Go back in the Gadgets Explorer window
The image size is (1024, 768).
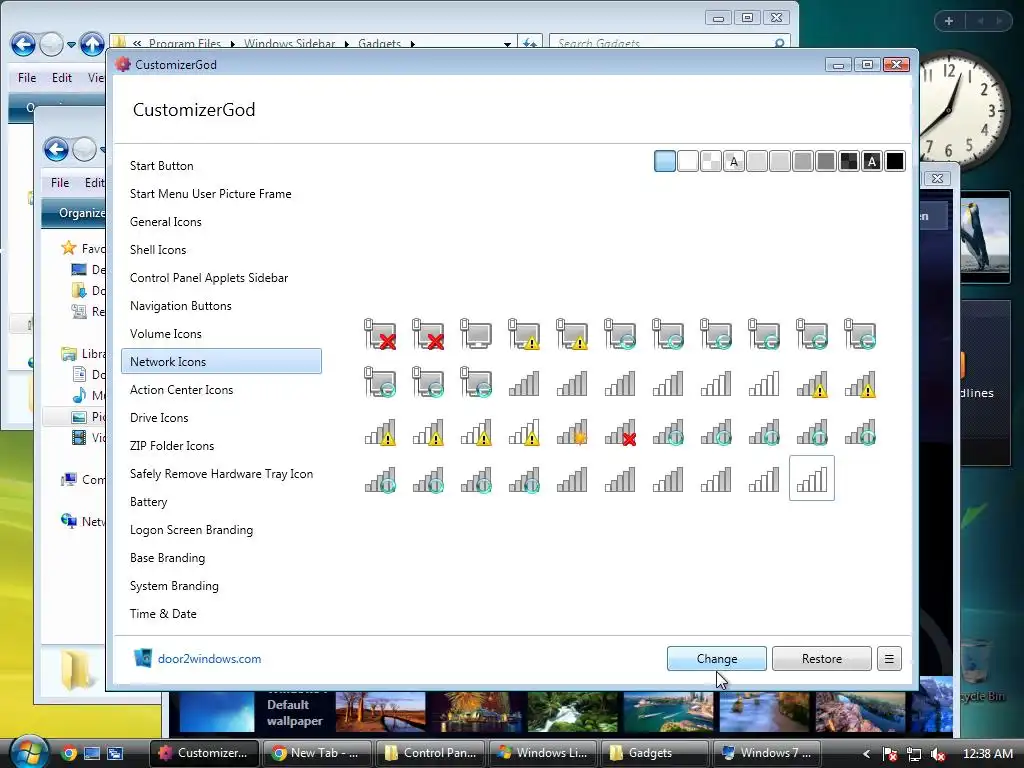click(x=23, y=44)
